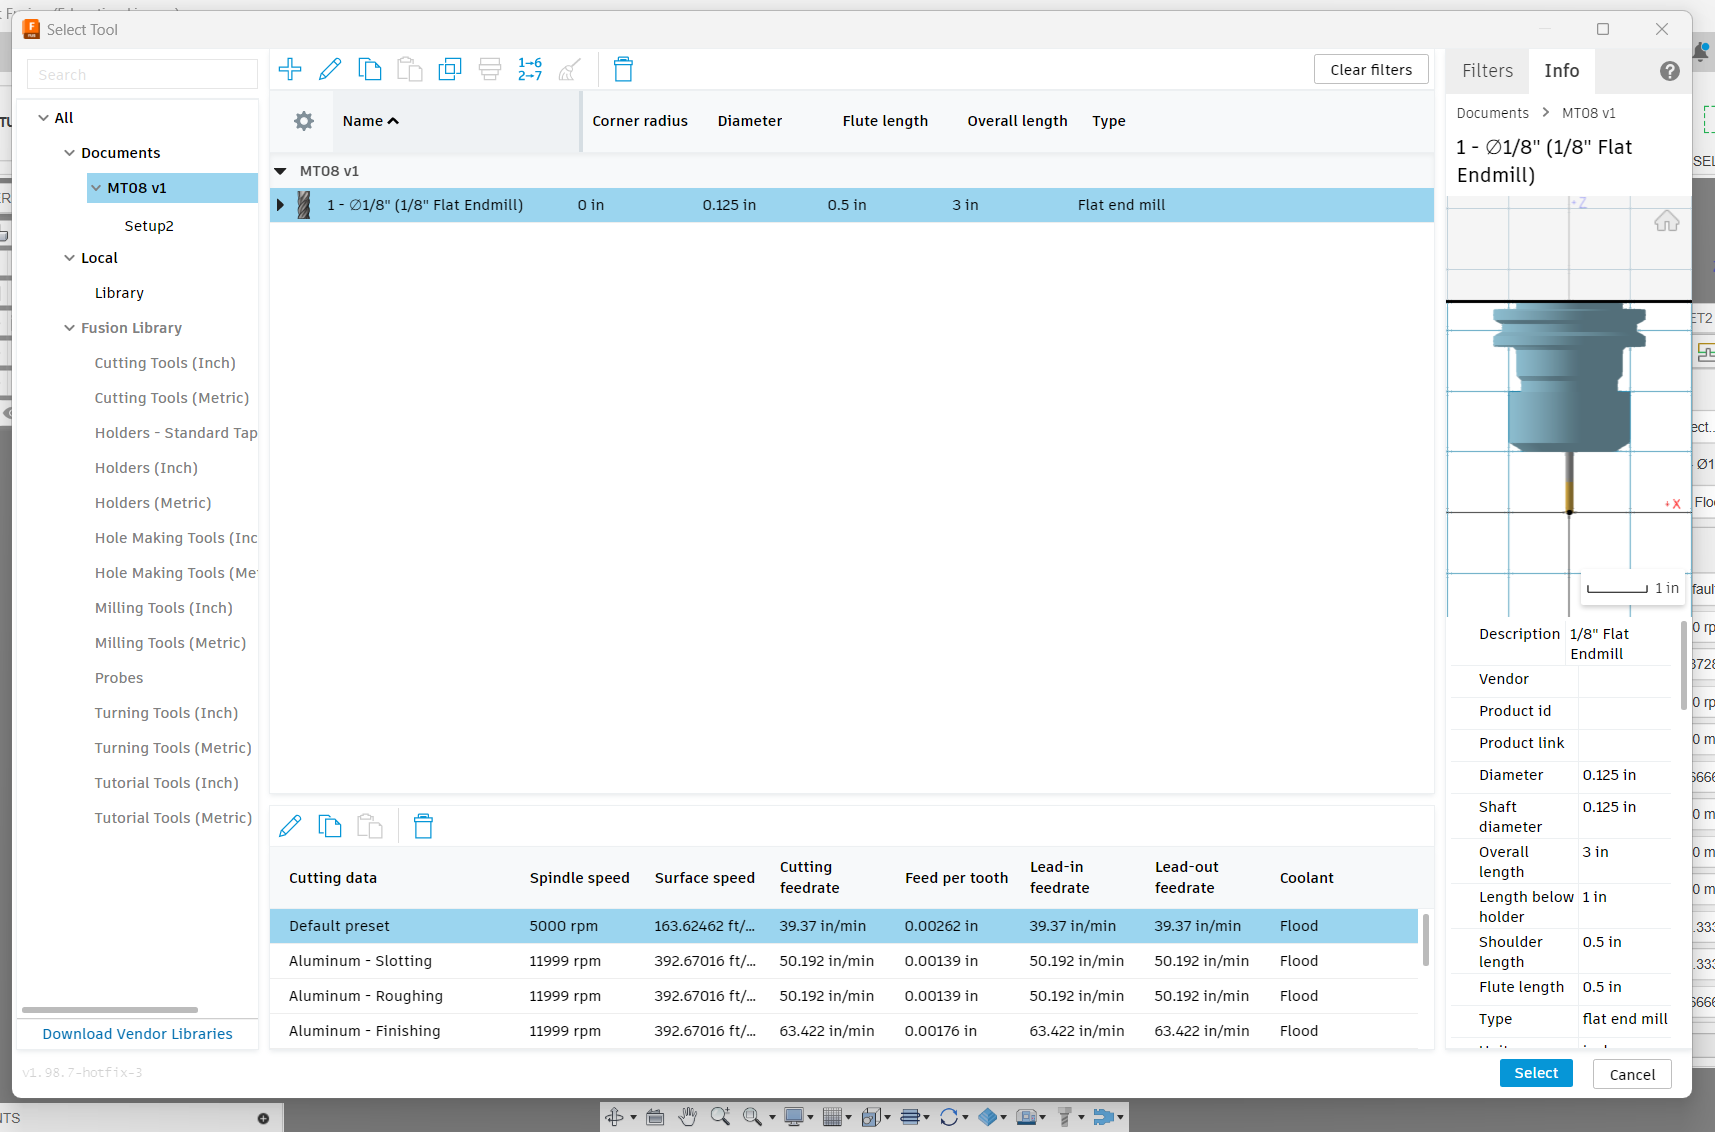
Task: Copy the selected tool using the top toolbar copy icon
Action: 370,69
